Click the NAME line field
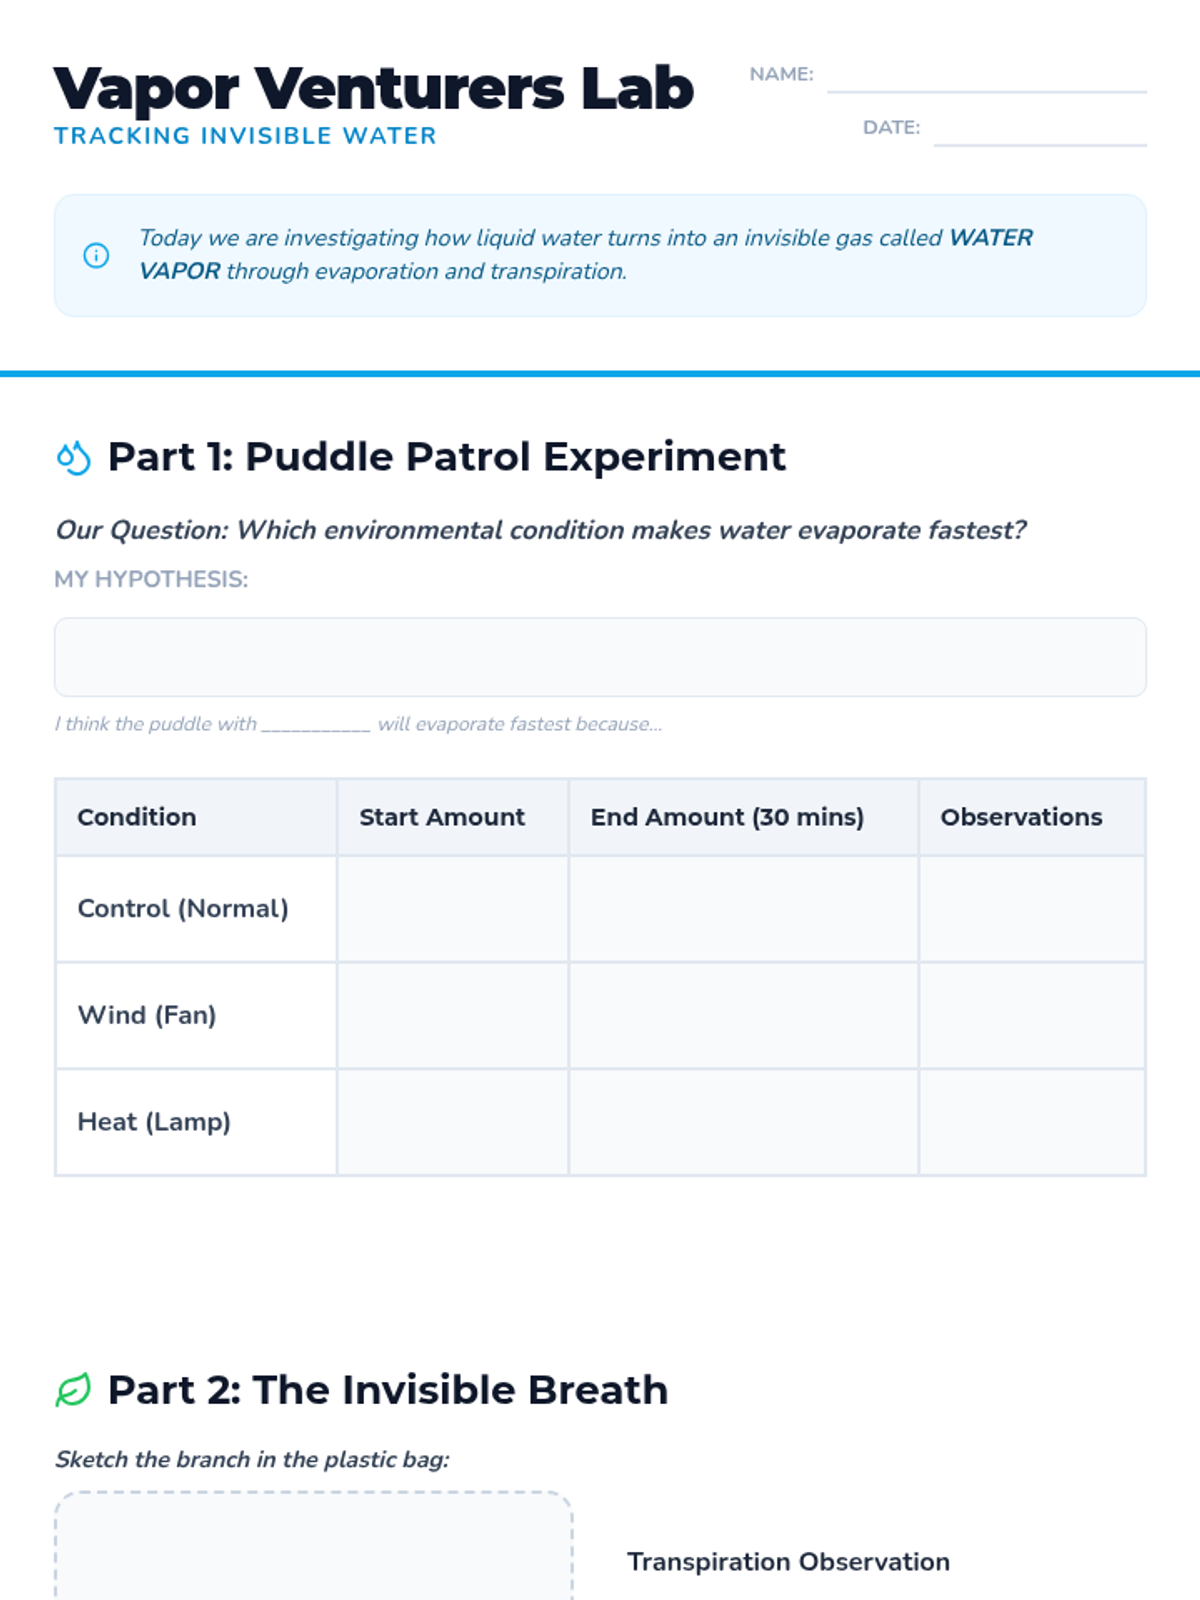Viewport: 1200px width, 1600px height. (987, 76)
